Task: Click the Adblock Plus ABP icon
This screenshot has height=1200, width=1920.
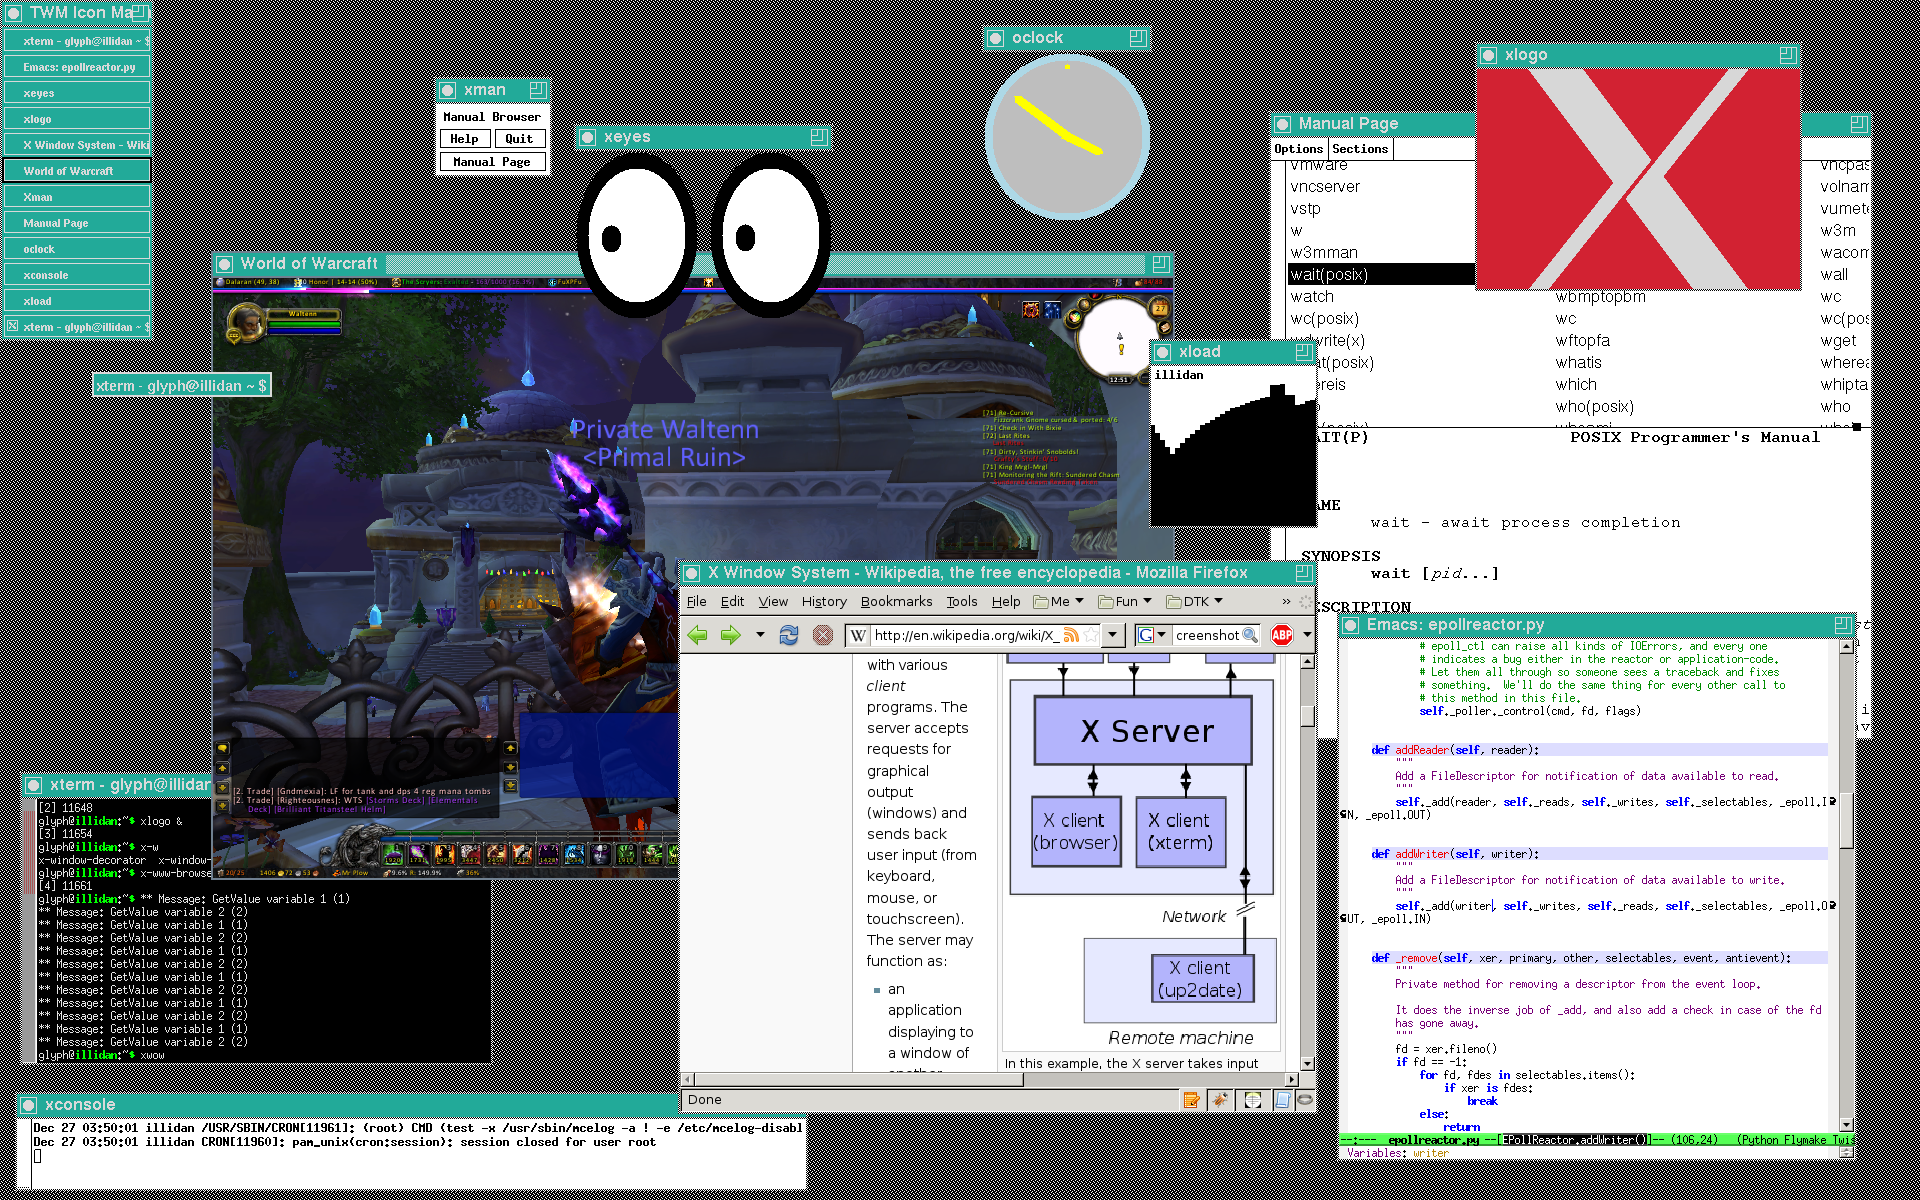Action: coord(1282,635)
